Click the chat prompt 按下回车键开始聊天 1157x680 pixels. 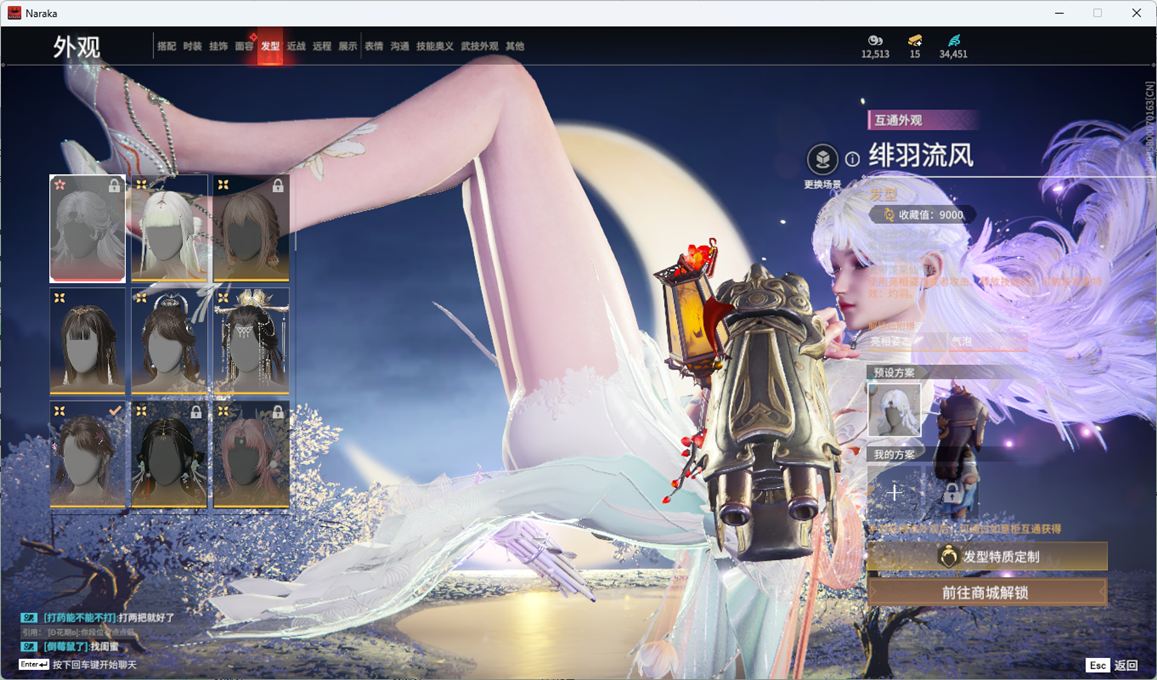[94, 665]
